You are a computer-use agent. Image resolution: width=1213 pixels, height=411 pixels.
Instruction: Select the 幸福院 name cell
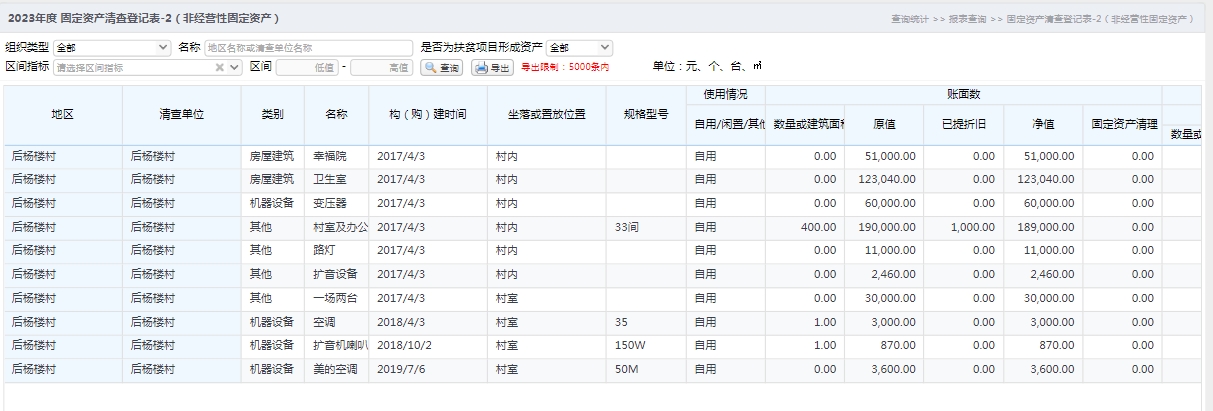[x=336, y=156]
